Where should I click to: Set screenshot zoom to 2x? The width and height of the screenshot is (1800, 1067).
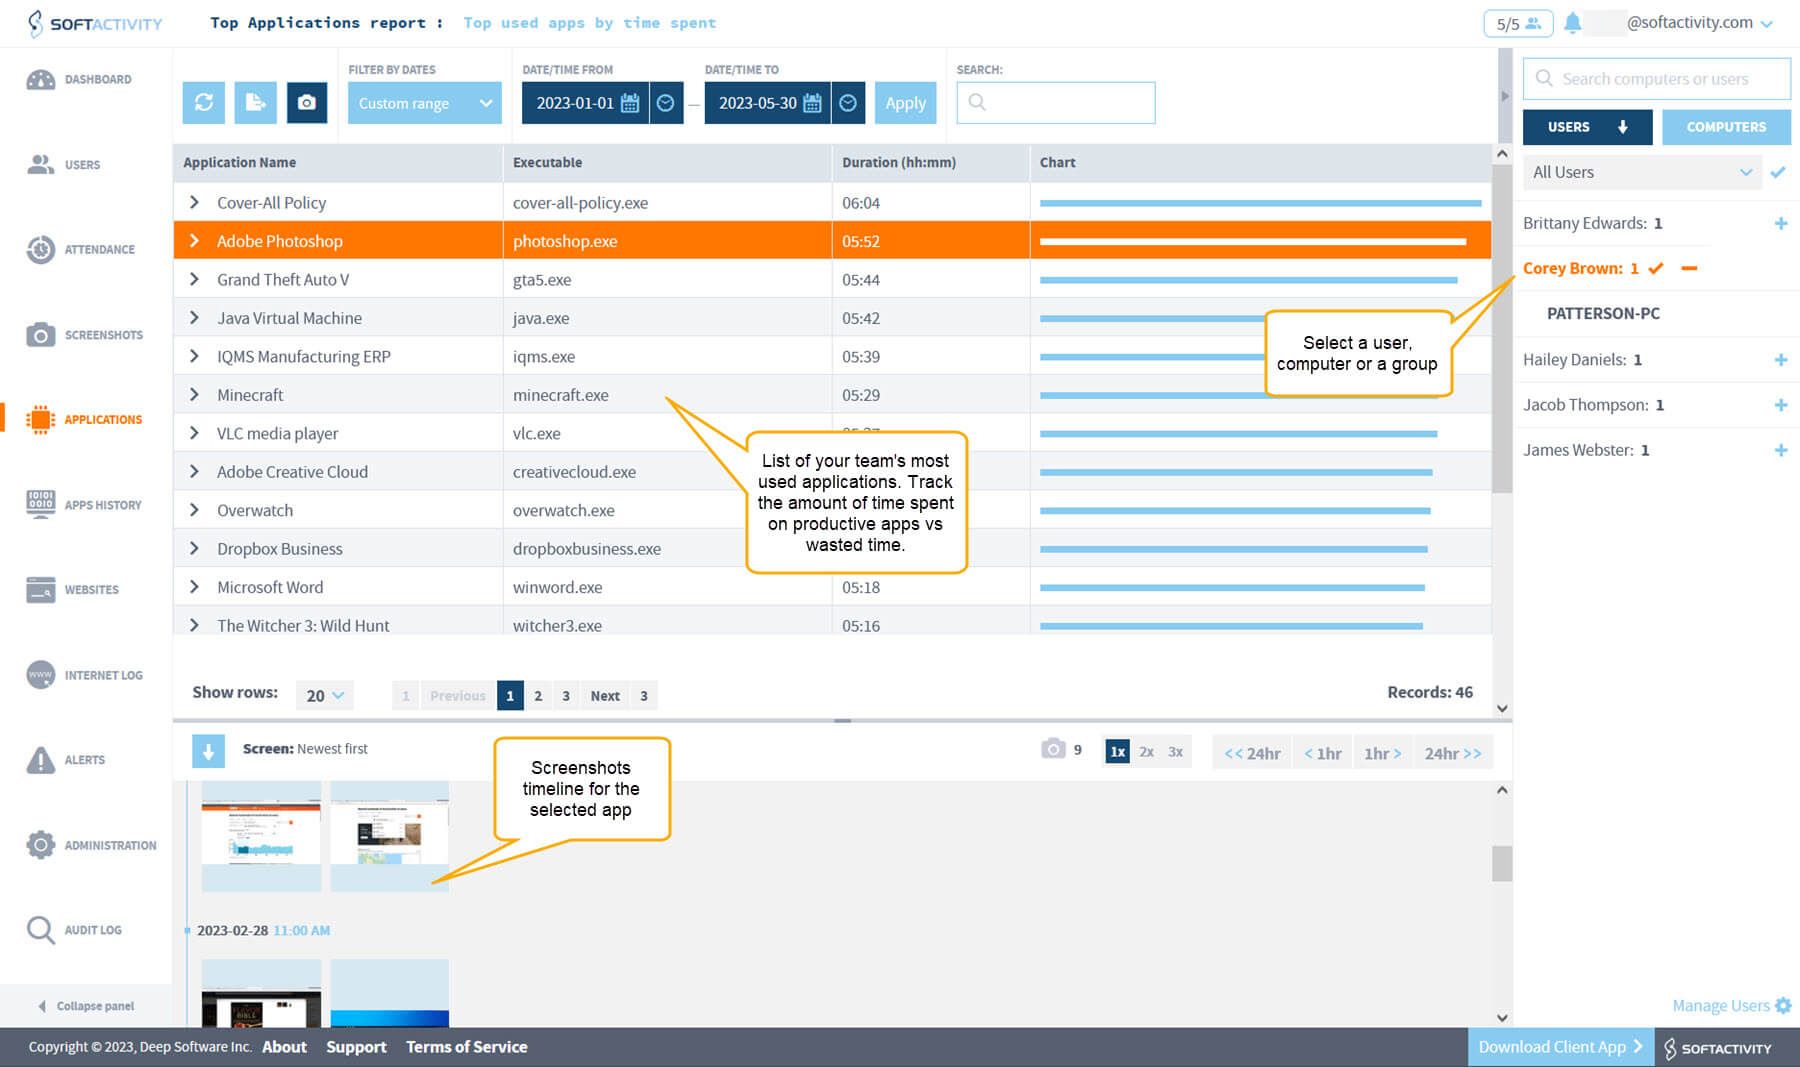pyautogui.click(x=1146, y=752)
